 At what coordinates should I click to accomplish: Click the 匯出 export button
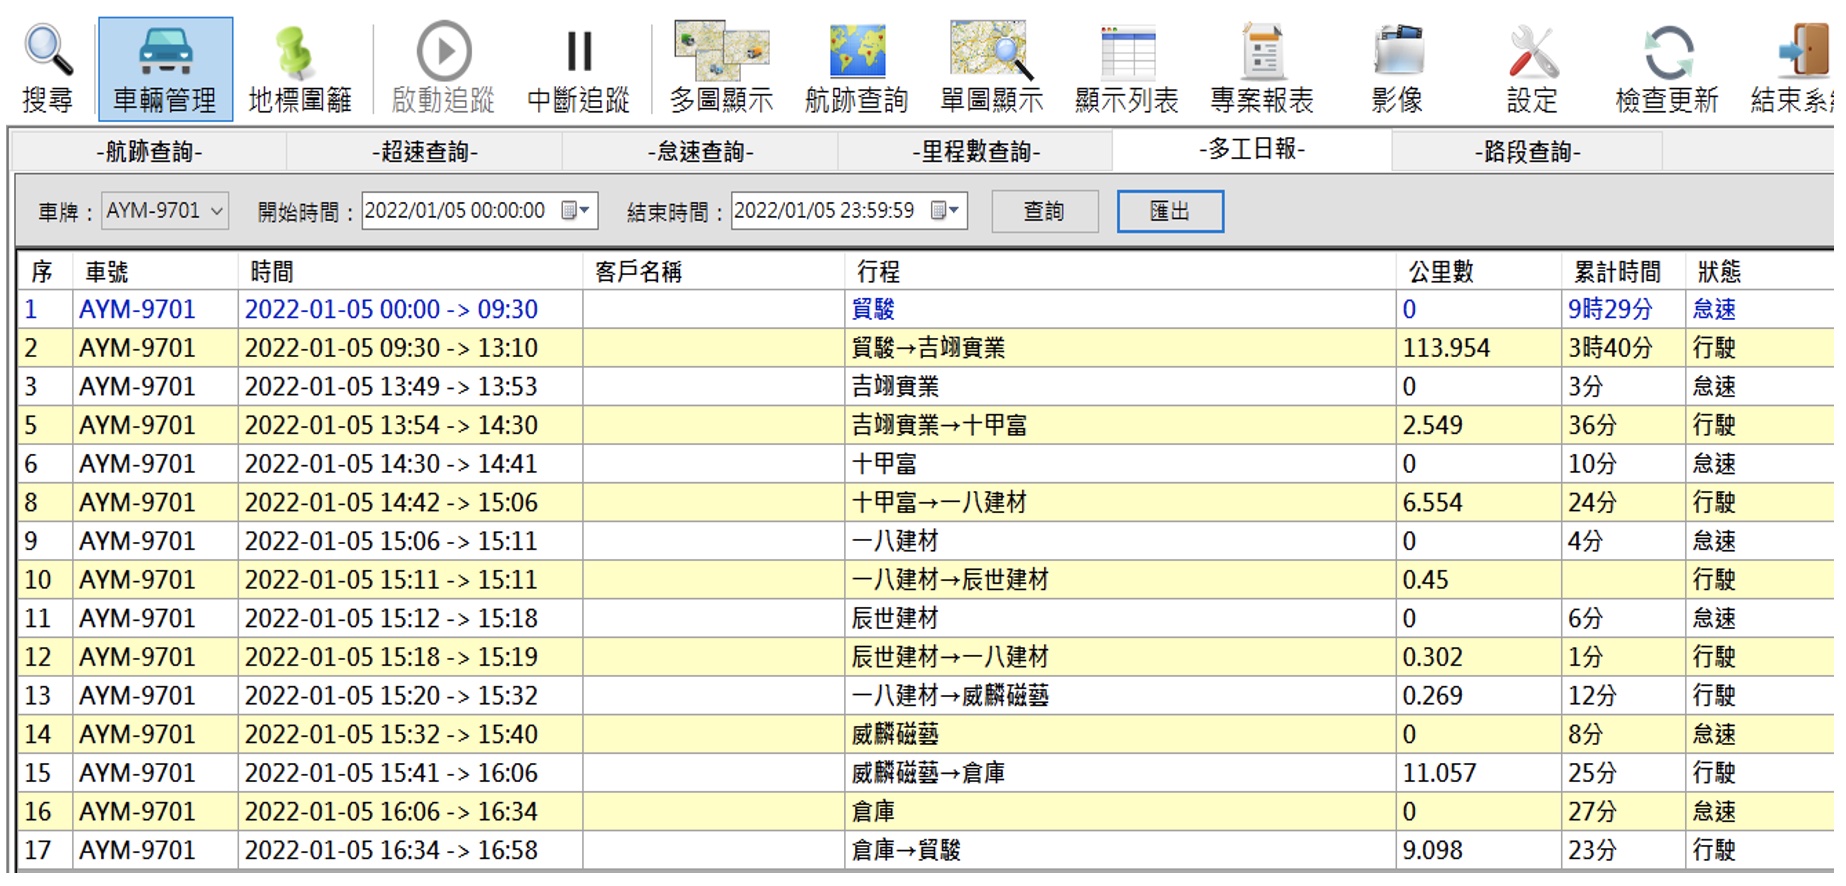[1169, 211]
